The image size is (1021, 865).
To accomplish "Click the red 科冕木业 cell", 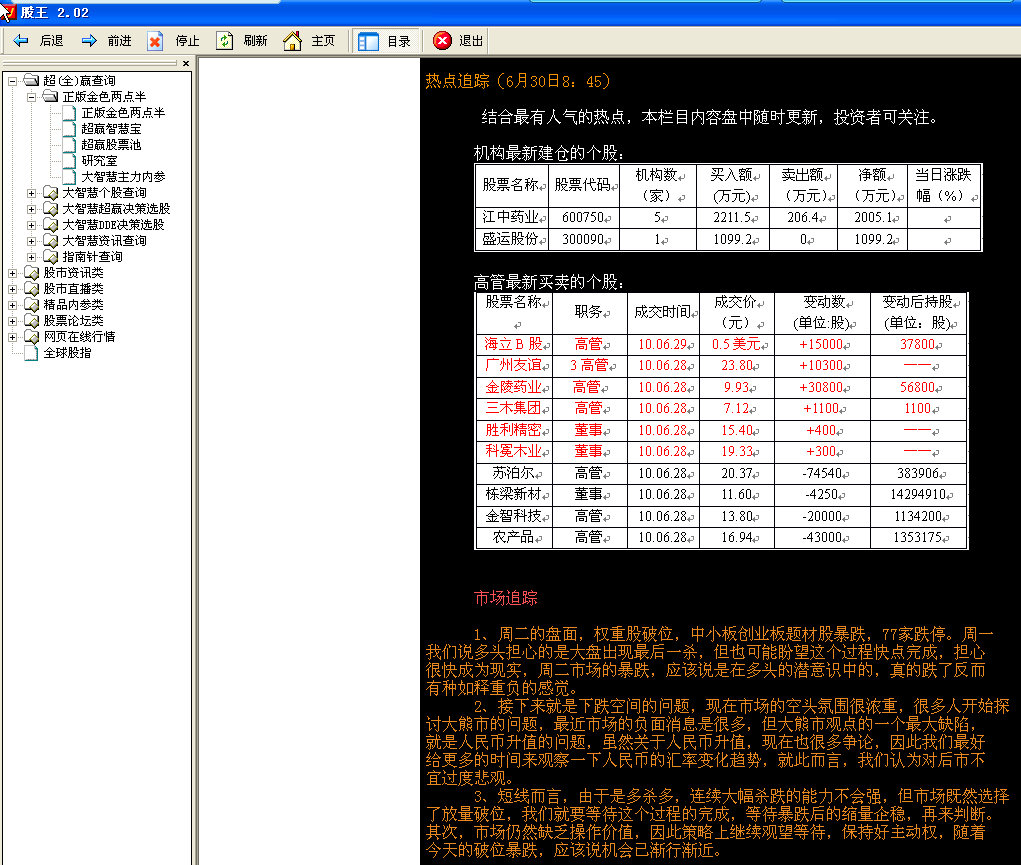I will coord(514,451).
